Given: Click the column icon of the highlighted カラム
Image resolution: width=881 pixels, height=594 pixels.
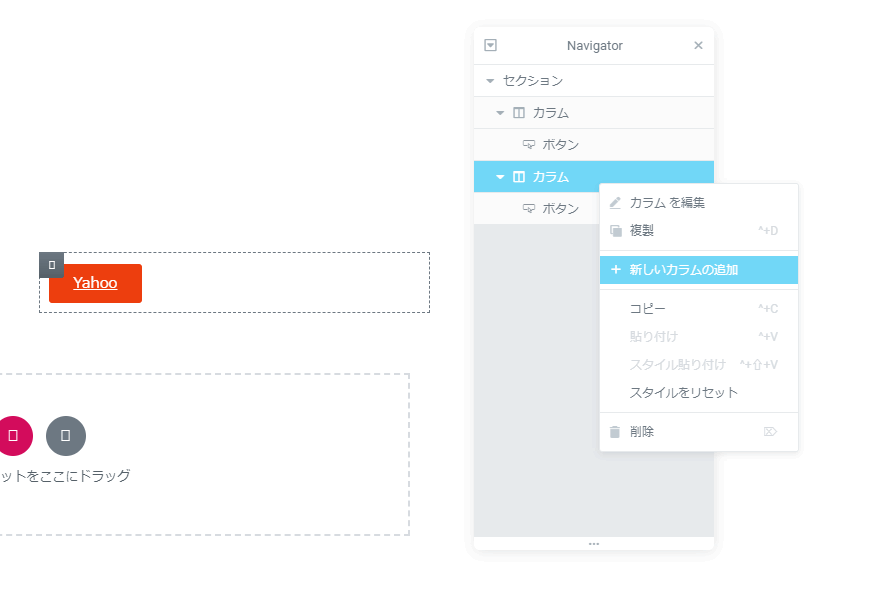Looking at the screenshot, I should [519, 177].
